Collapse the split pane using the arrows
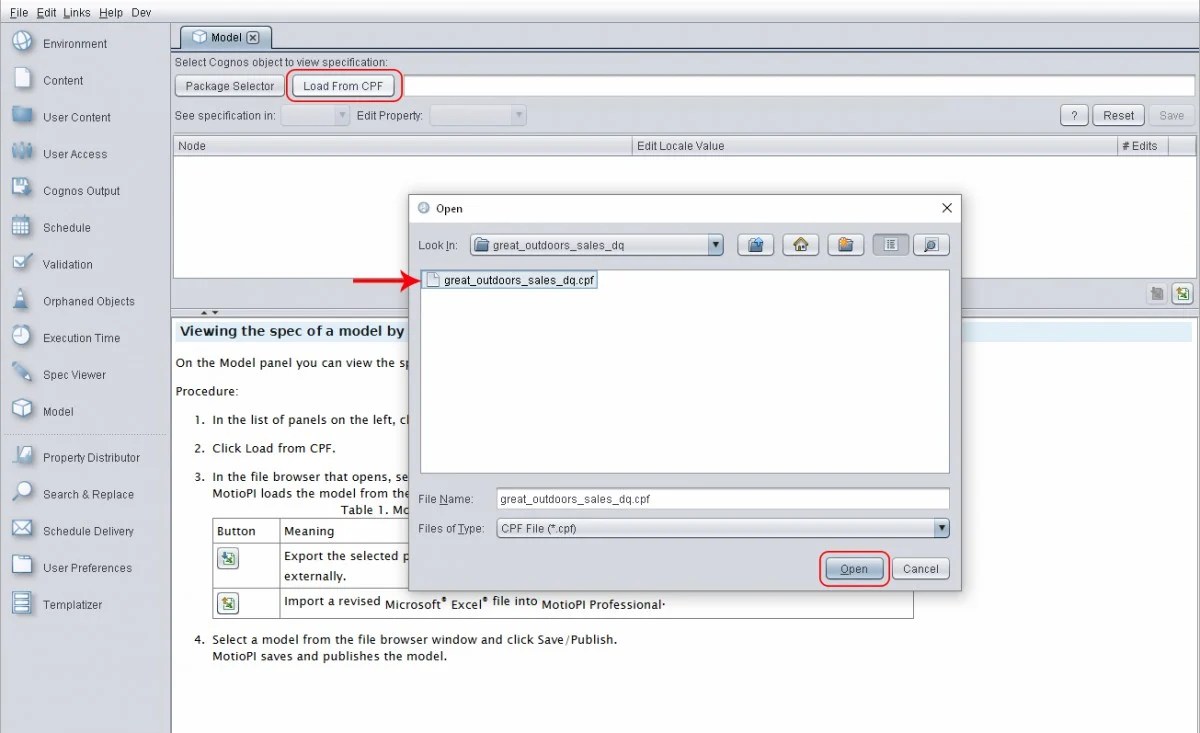1200x733 pixels. click(x=210, y=313)
